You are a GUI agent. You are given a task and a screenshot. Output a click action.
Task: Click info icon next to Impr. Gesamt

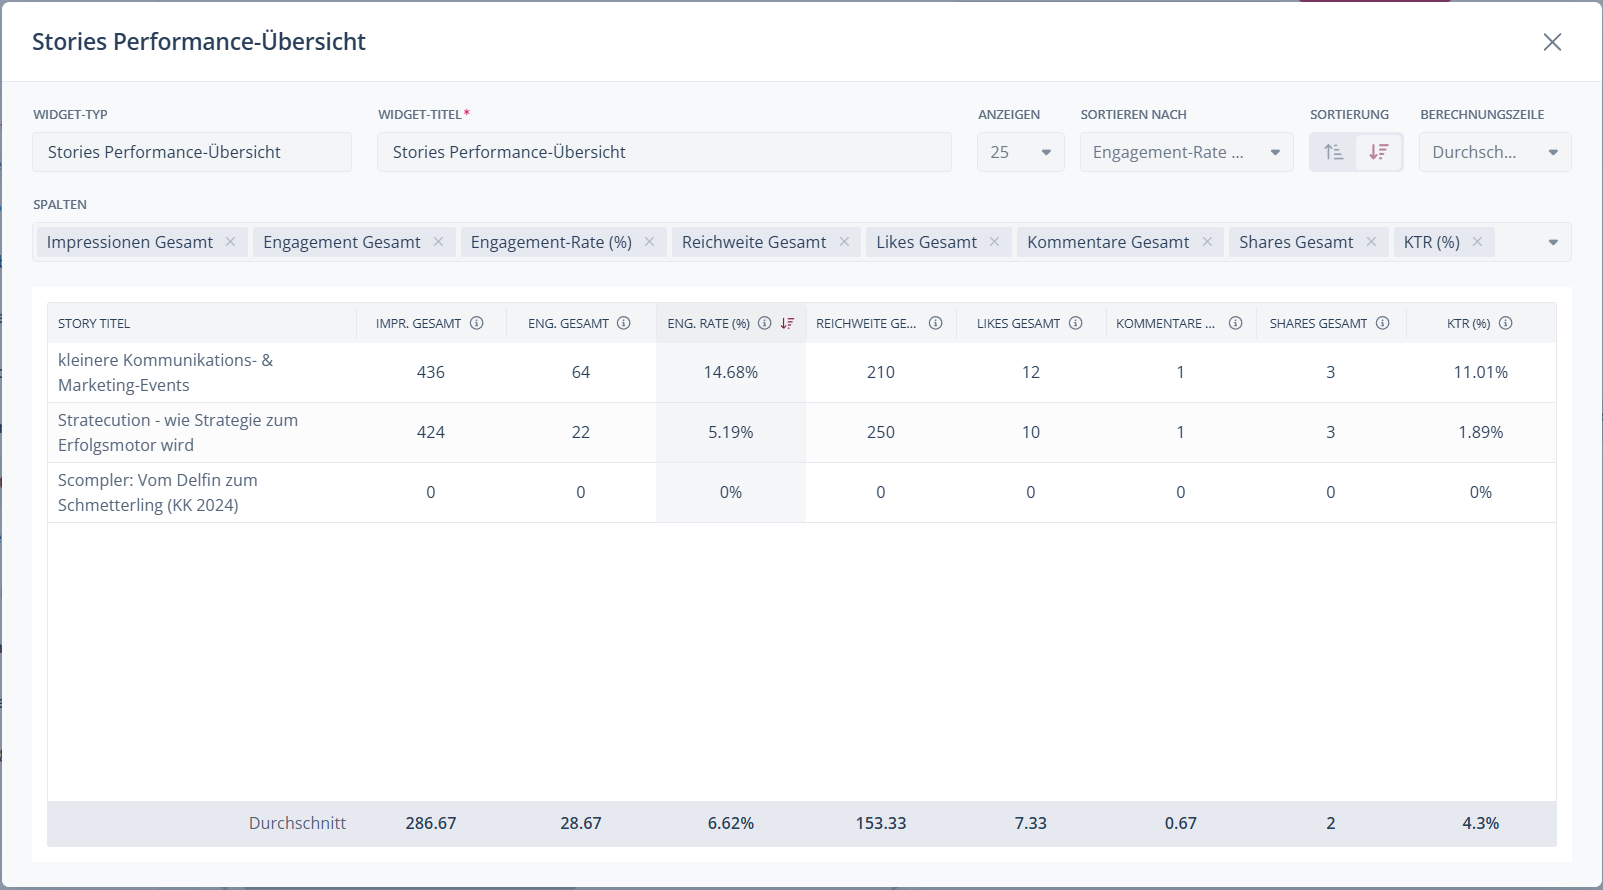(x=477, y=323)
